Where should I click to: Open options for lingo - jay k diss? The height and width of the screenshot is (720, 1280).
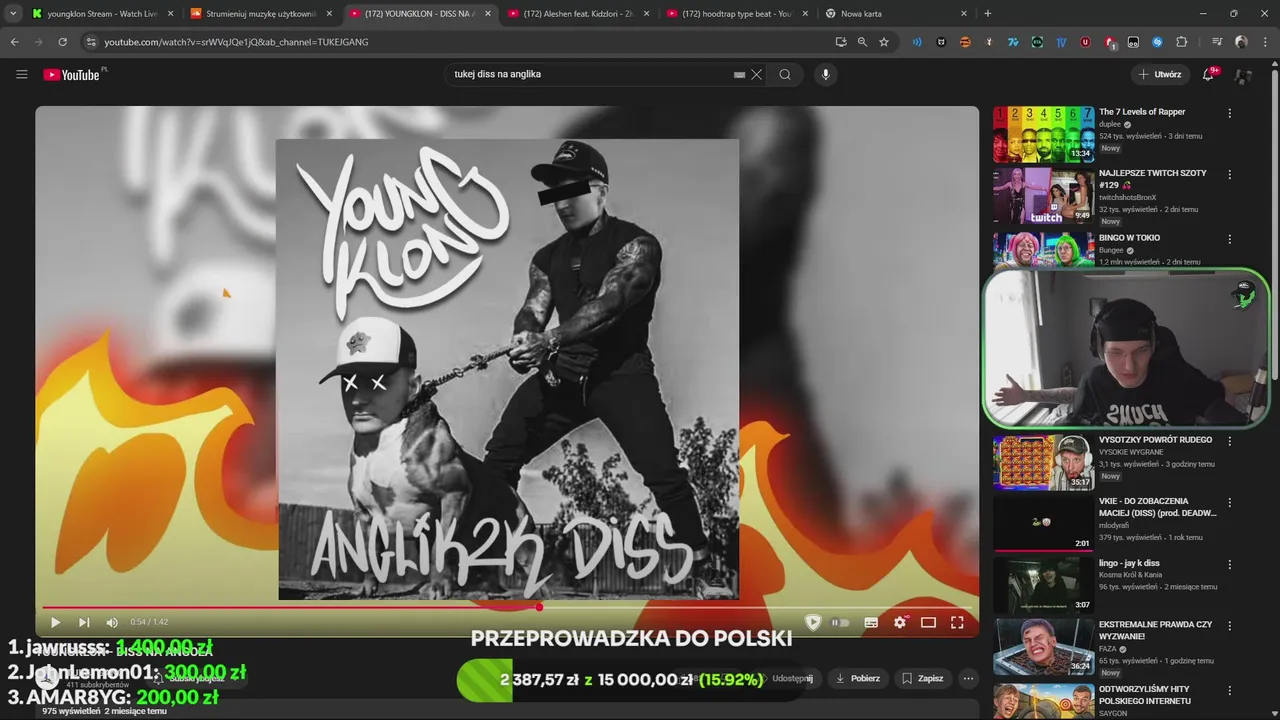(1230, 564)
